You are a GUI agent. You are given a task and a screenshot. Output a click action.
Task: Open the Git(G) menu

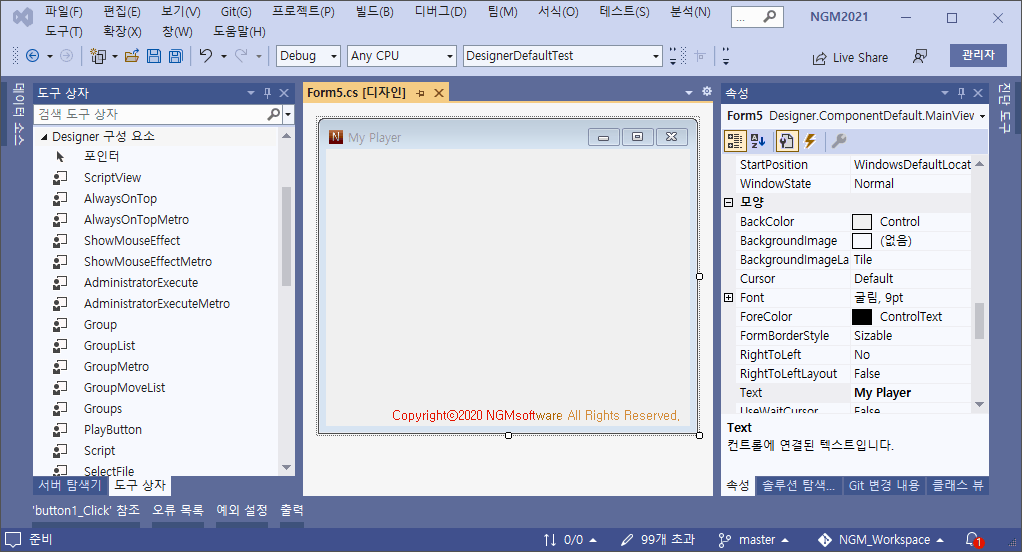pos(236,12)
